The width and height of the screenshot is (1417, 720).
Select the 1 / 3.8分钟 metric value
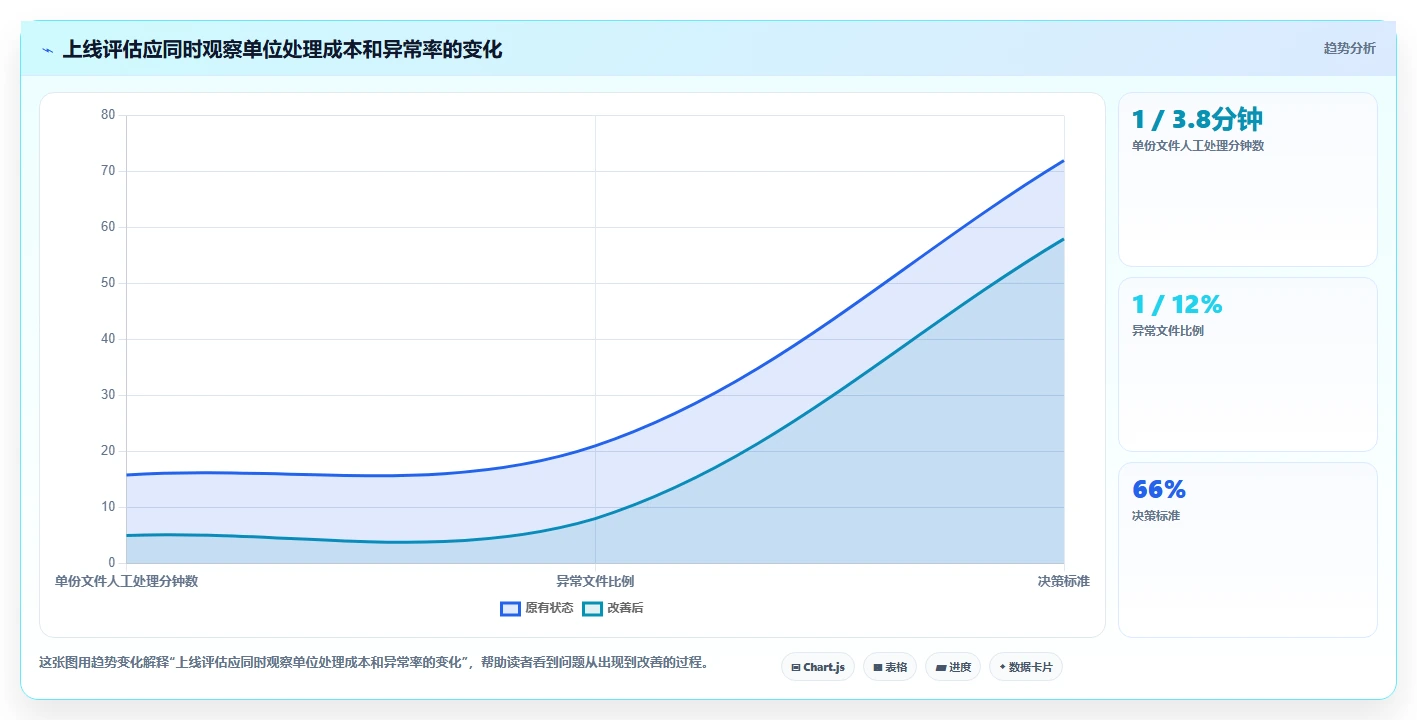click(1197, 119)
